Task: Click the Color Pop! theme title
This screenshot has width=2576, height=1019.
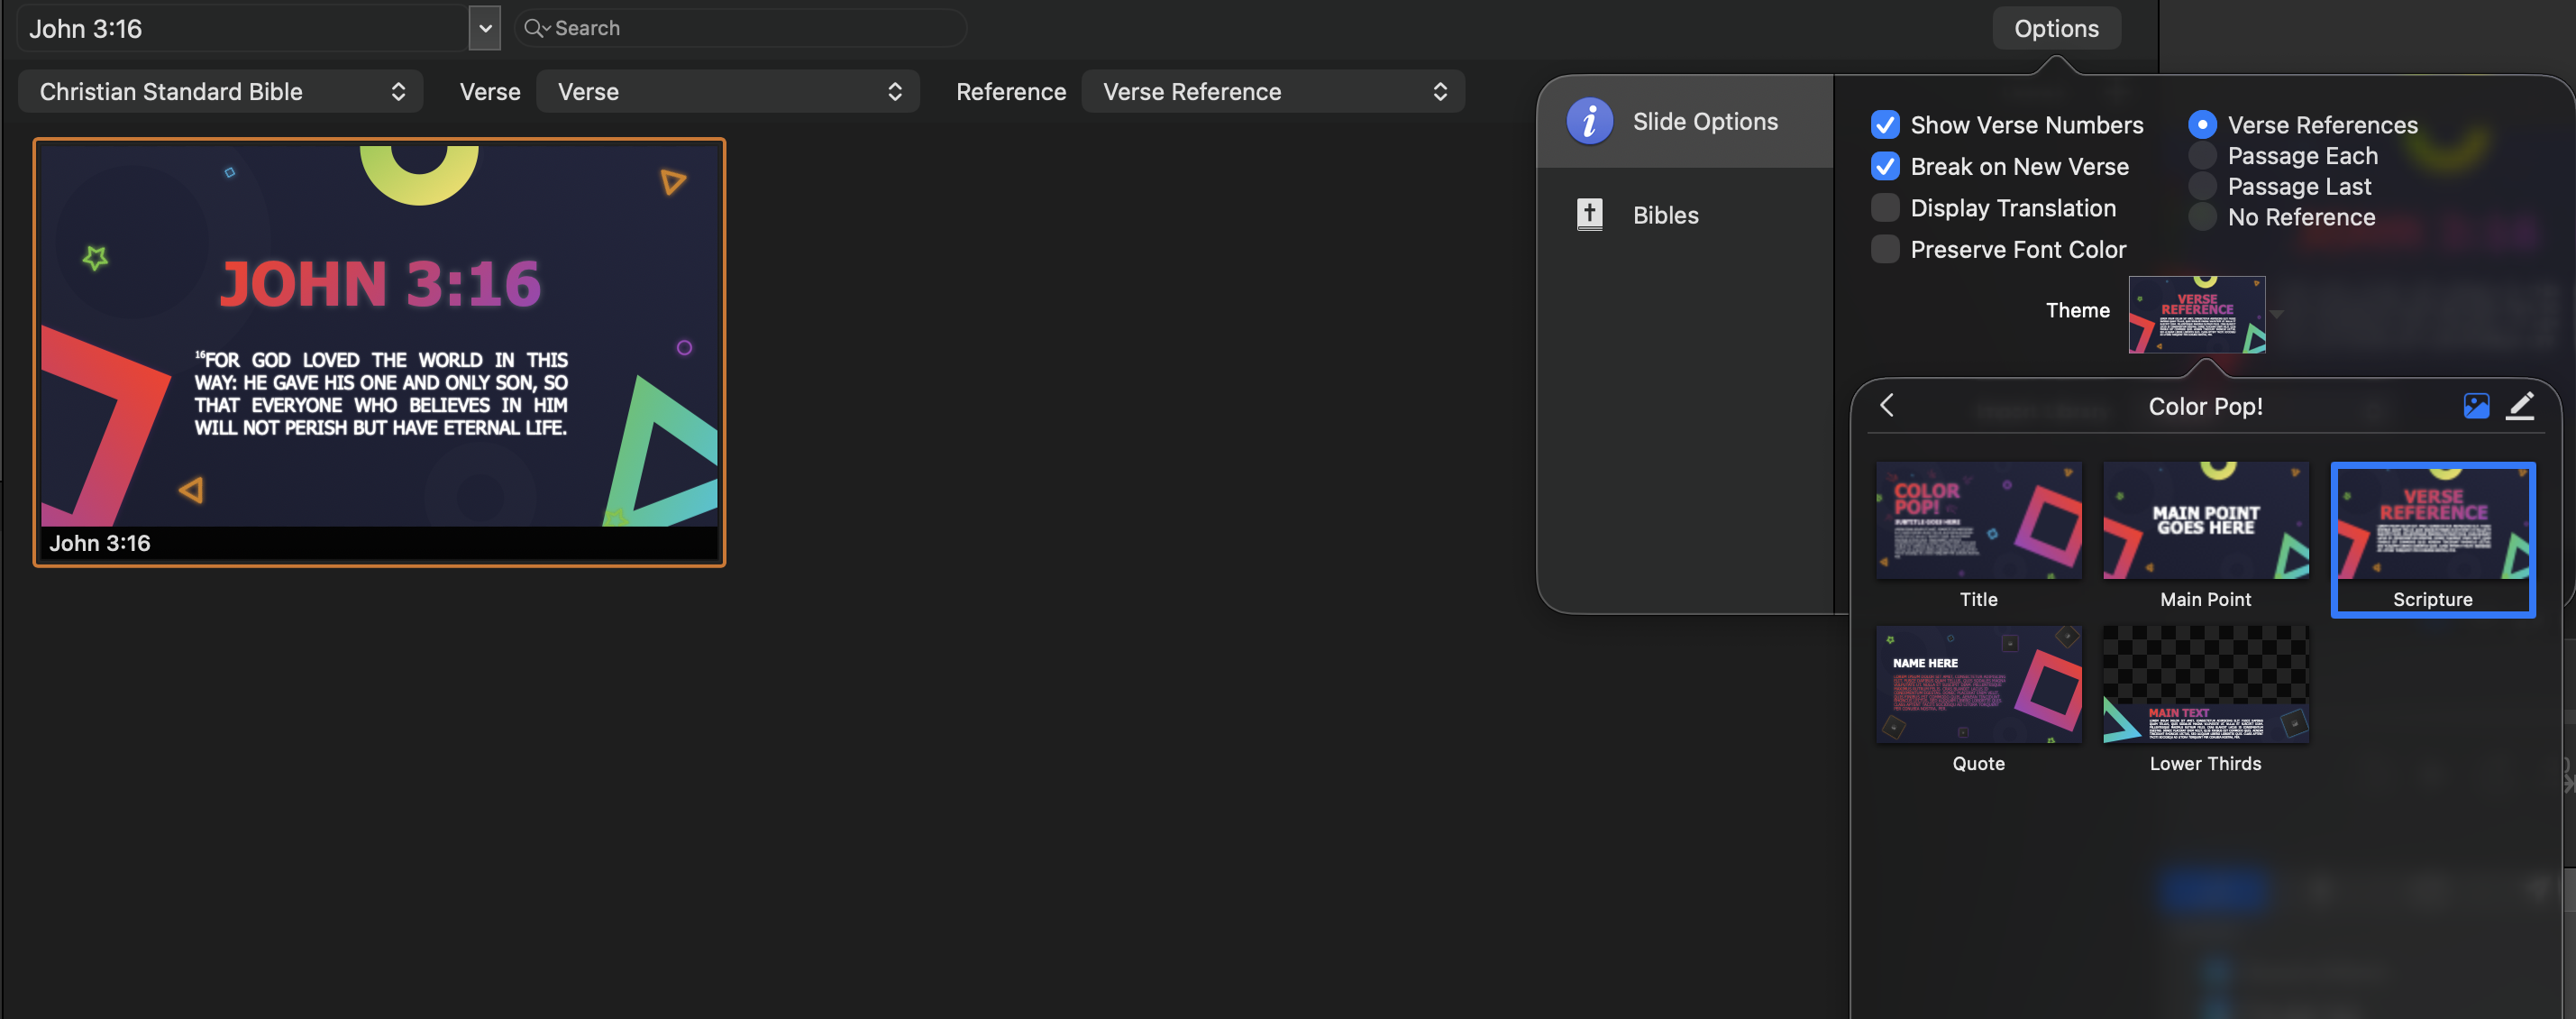Action: 2205,406
